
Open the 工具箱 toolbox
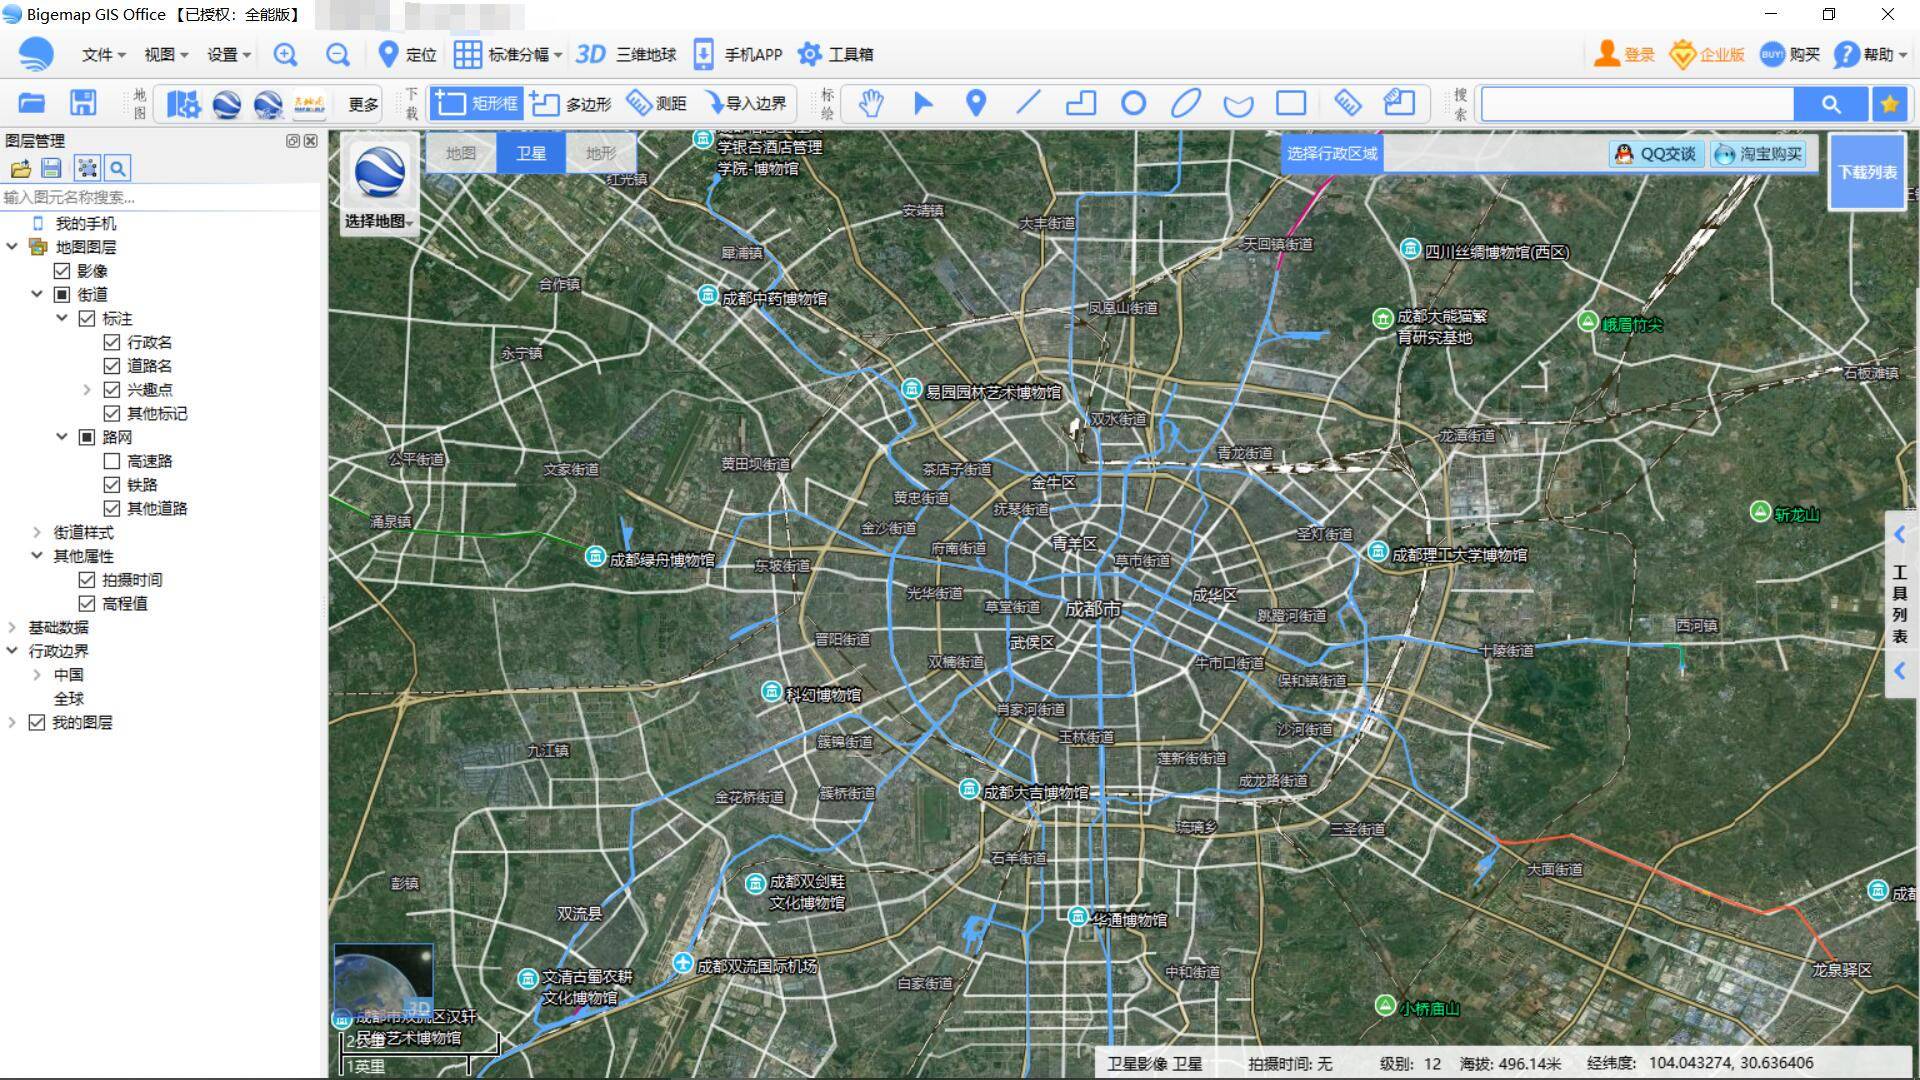836,55
